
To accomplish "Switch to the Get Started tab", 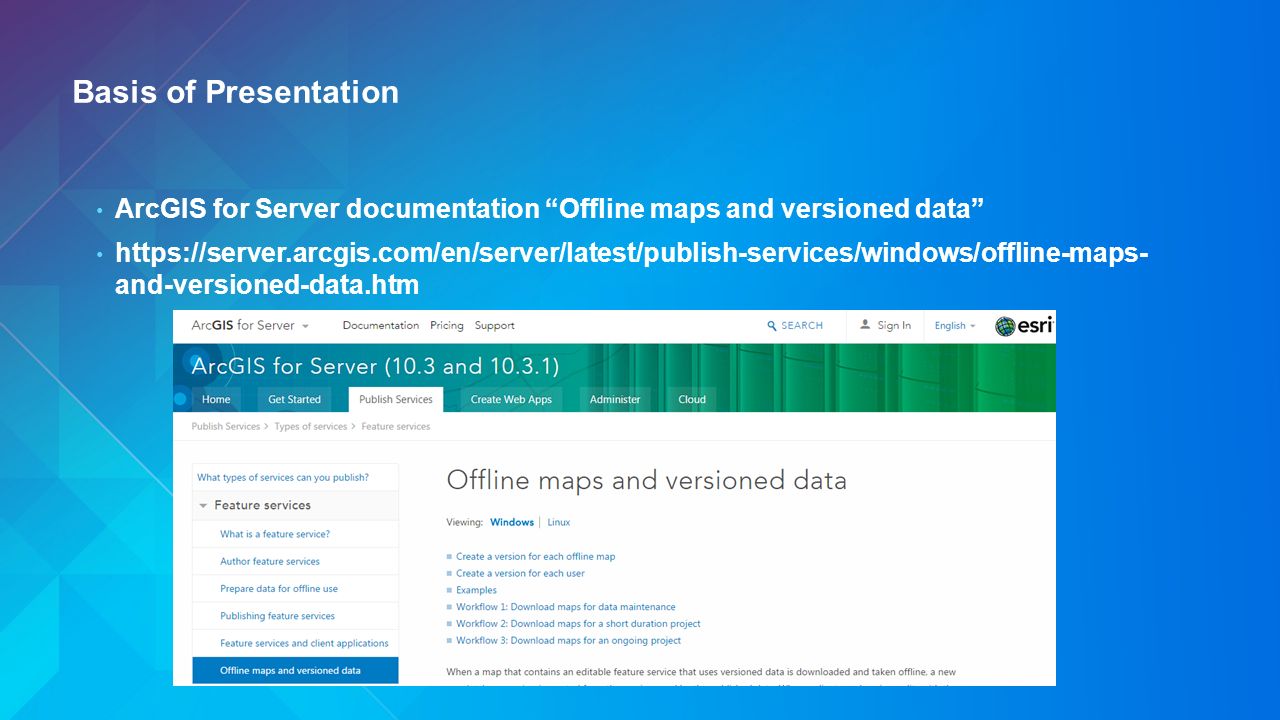I will click(295, 399).
